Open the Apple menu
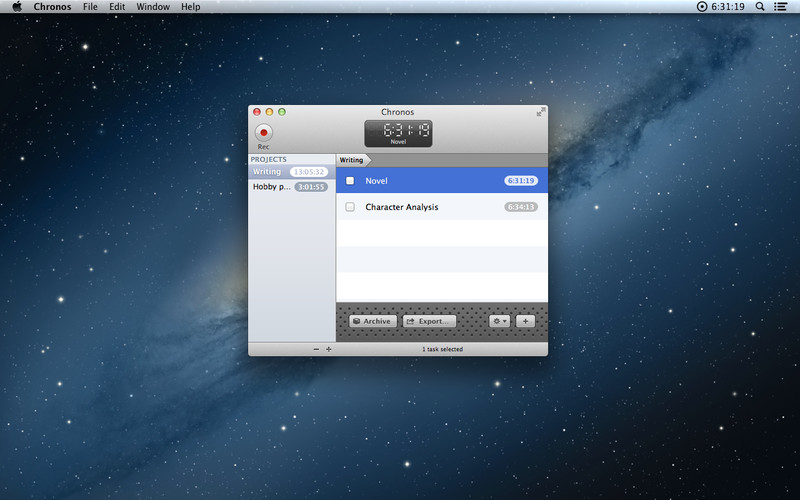 click(17, 7)
